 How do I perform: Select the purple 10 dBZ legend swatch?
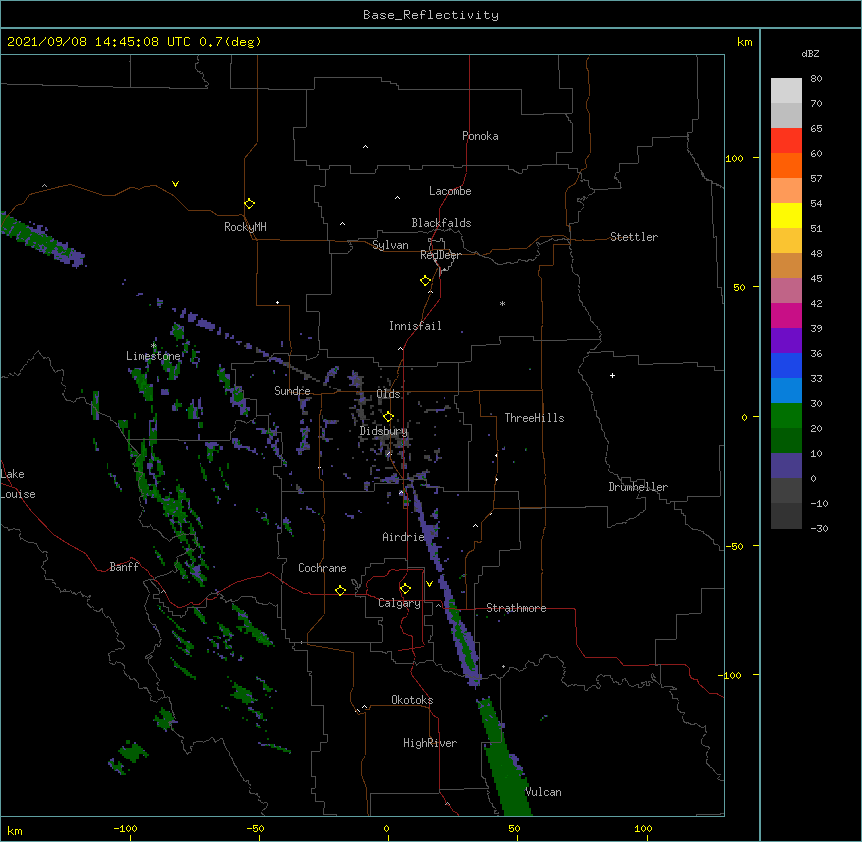pyautogui.click(x=786, y=466)
